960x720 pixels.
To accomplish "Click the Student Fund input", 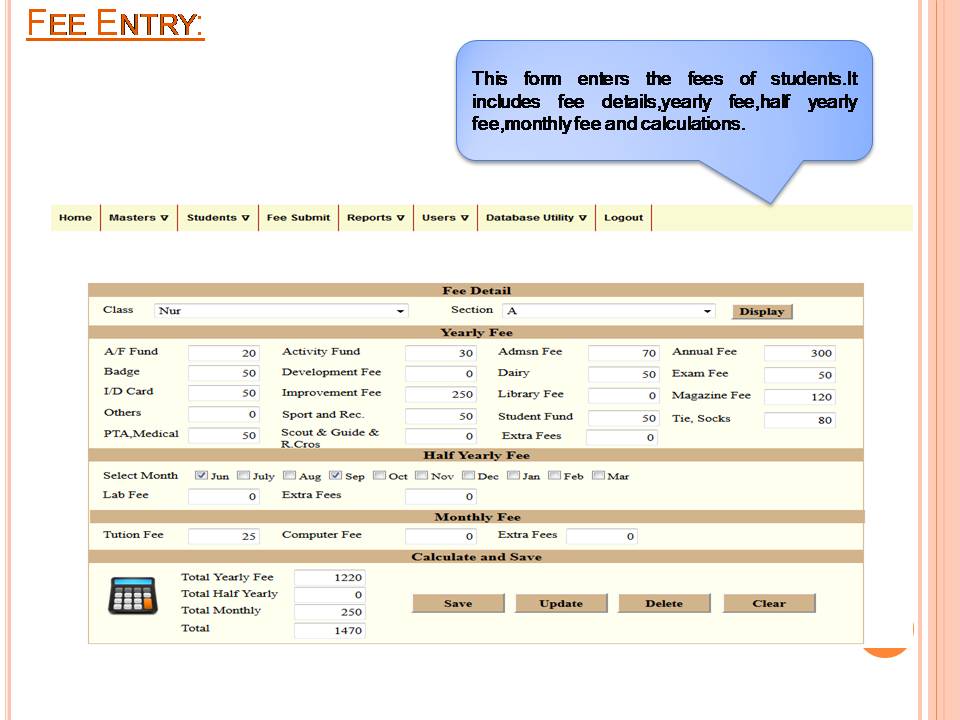I will 623,418.
